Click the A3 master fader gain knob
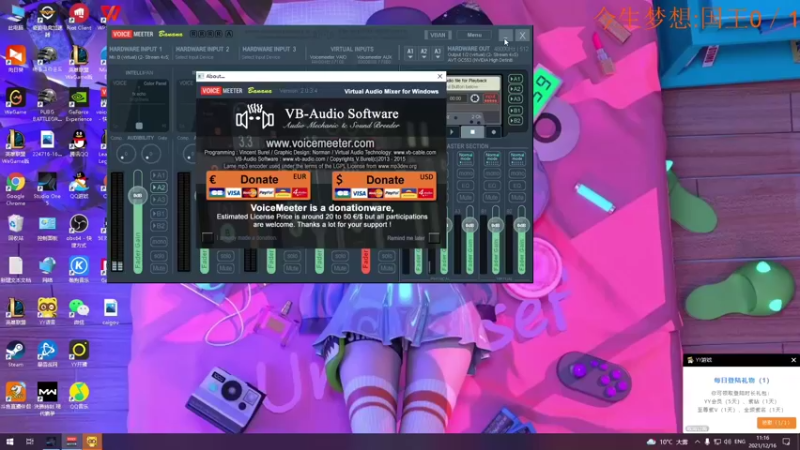Image resolution: width=800 pixels, height=450 pixels. (469, 225)
